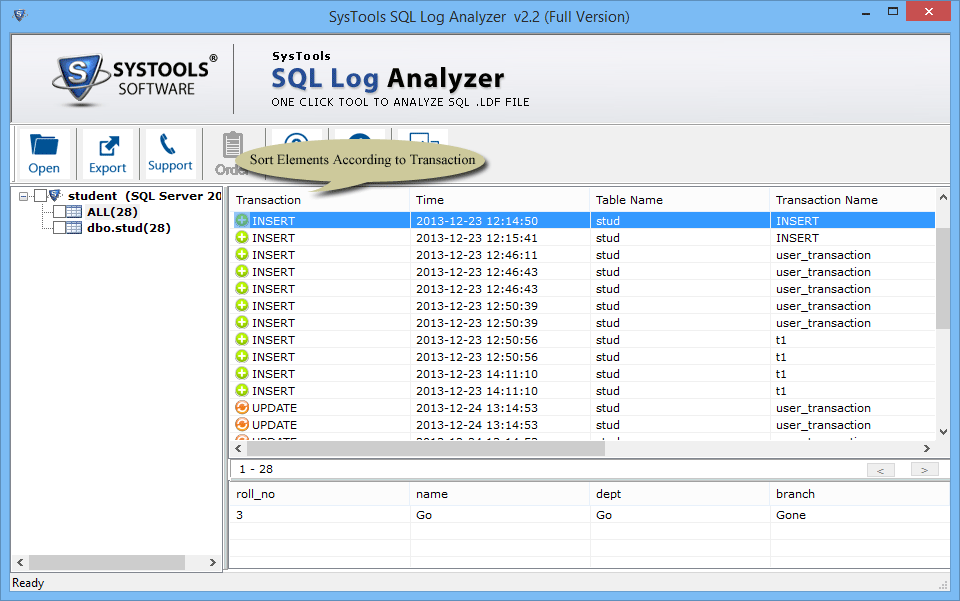This screenshot has width=960, height=601.
Task: Click the down arrow of the table's vertical scrollbar
Action: coord(943,432)
